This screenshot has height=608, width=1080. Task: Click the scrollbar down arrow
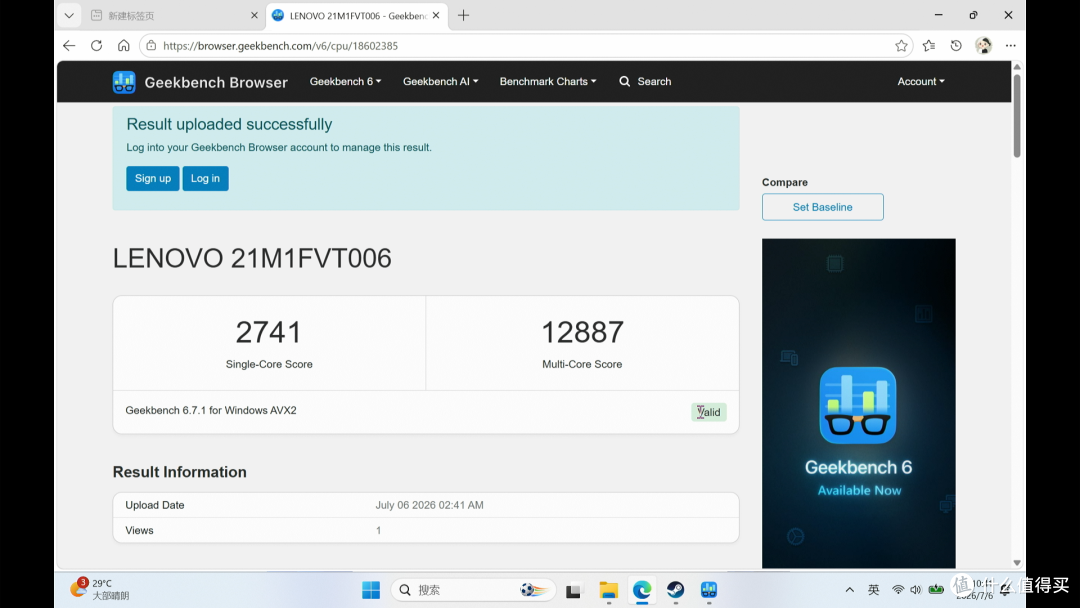click(1017, 563)
